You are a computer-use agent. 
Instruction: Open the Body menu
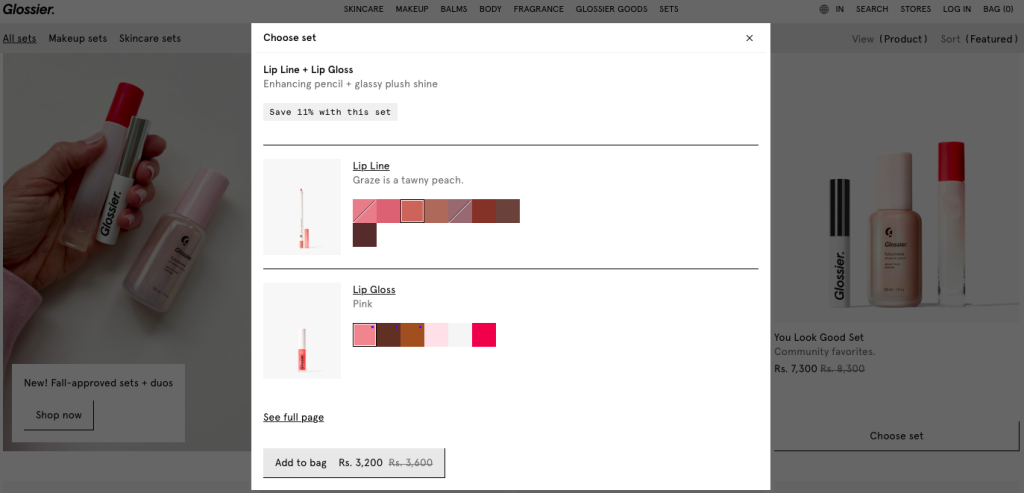tap(490, 9)
